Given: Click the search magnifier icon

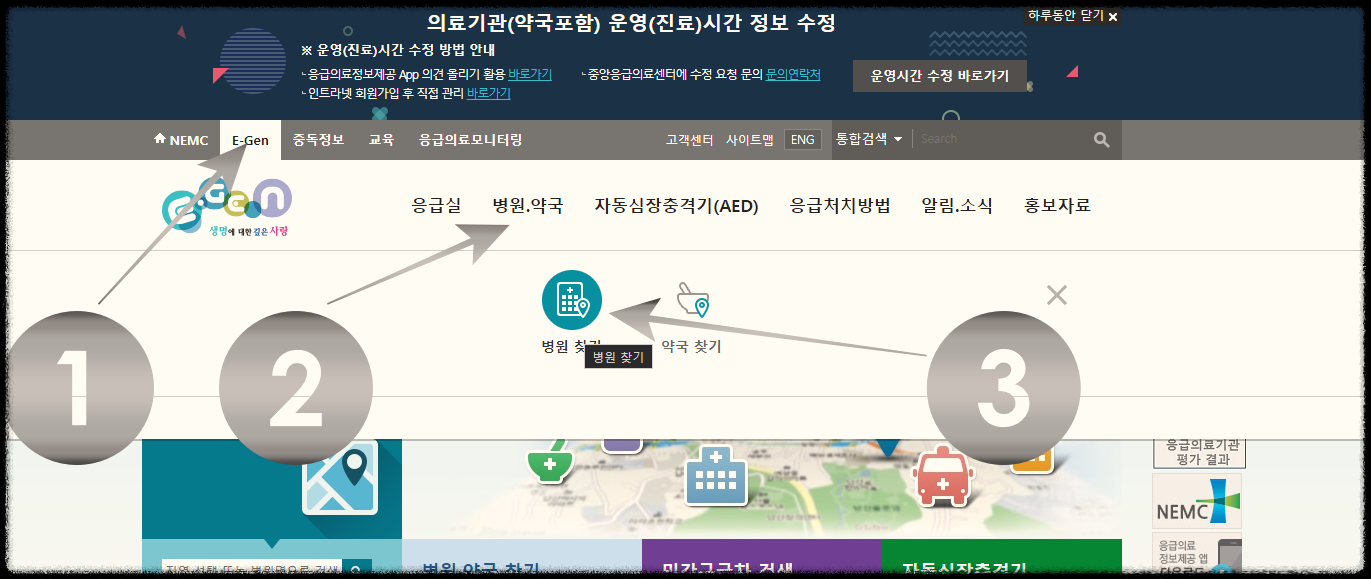Looking at the screenshot, I should pos(1100,139).
